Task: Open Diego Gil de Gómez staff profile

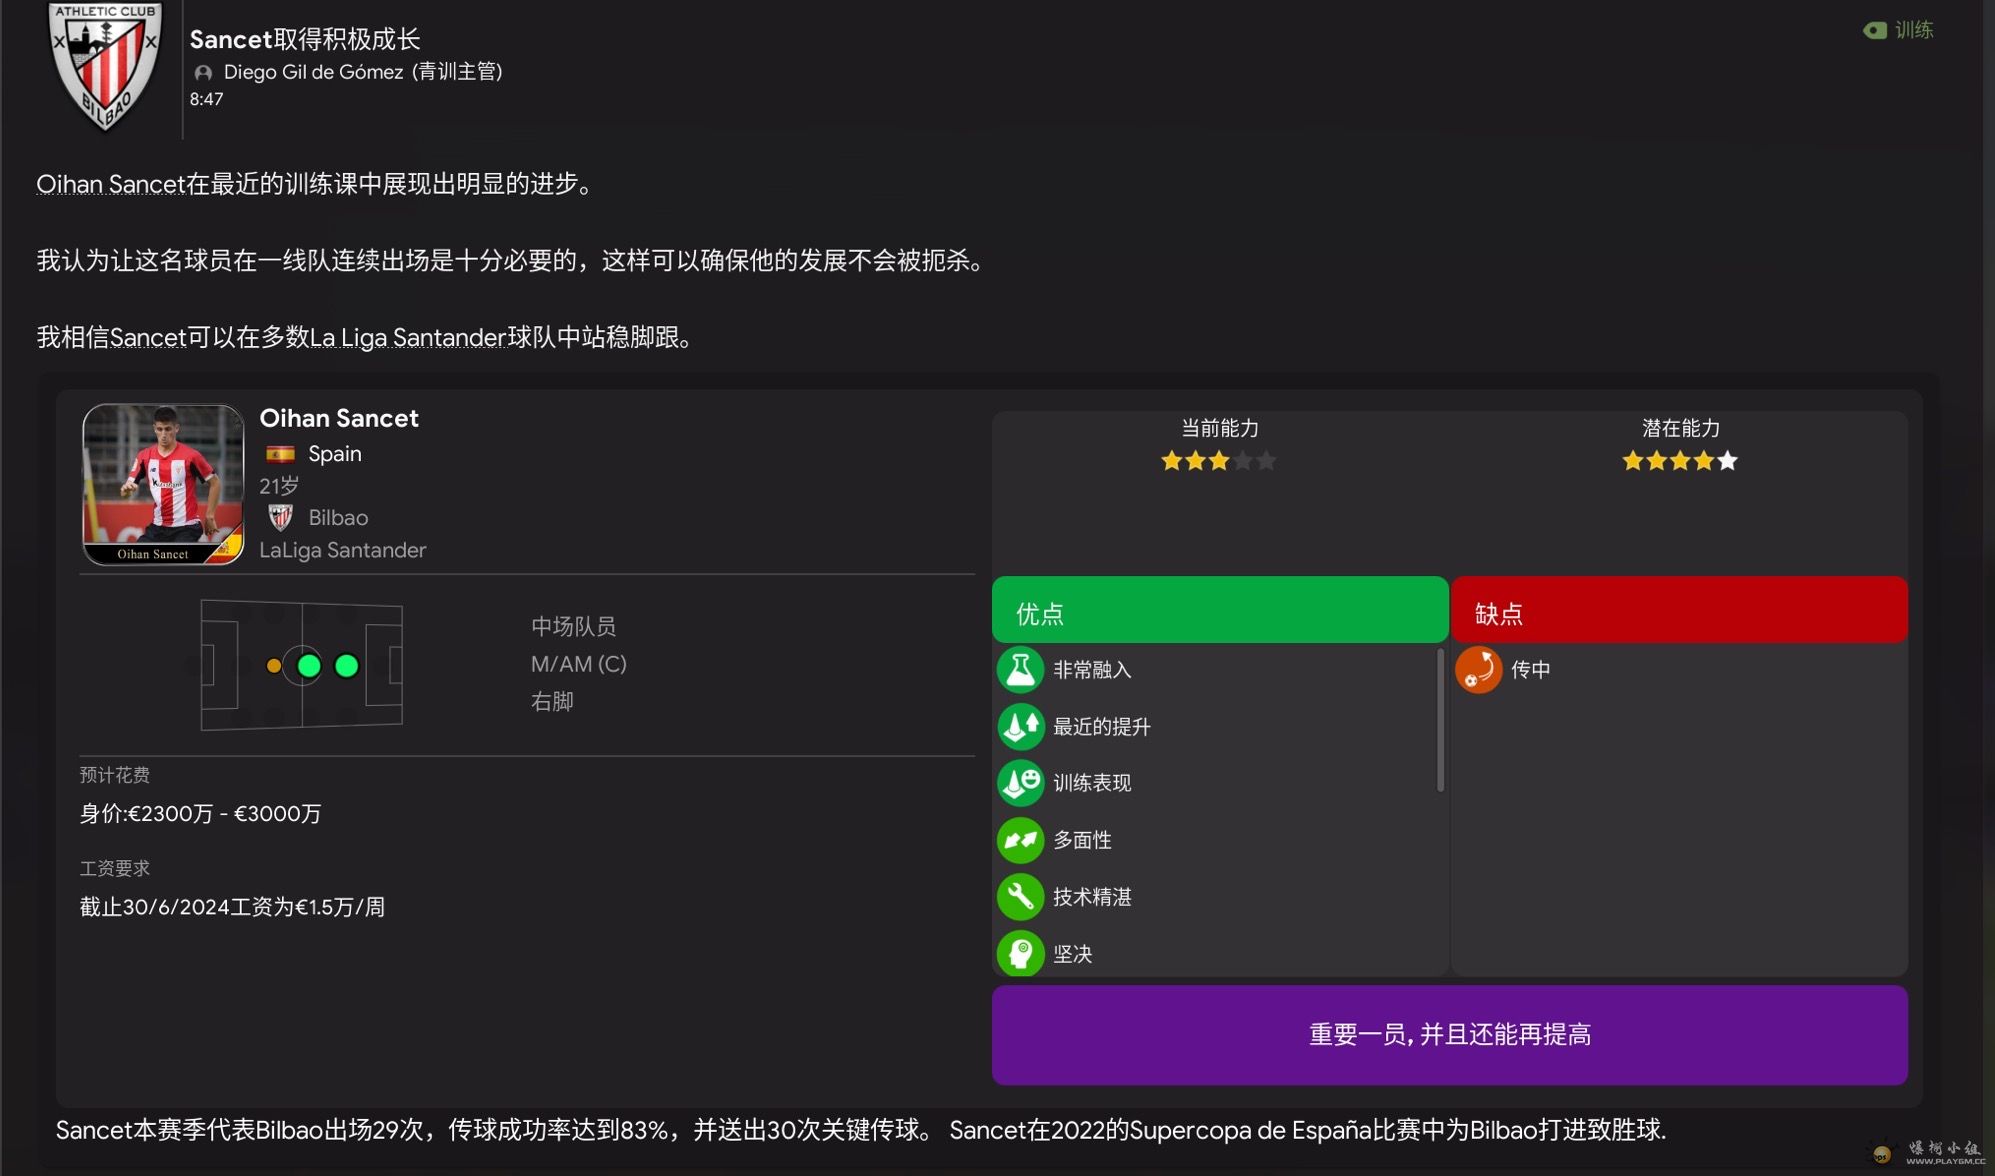Action: pos(363,72)
